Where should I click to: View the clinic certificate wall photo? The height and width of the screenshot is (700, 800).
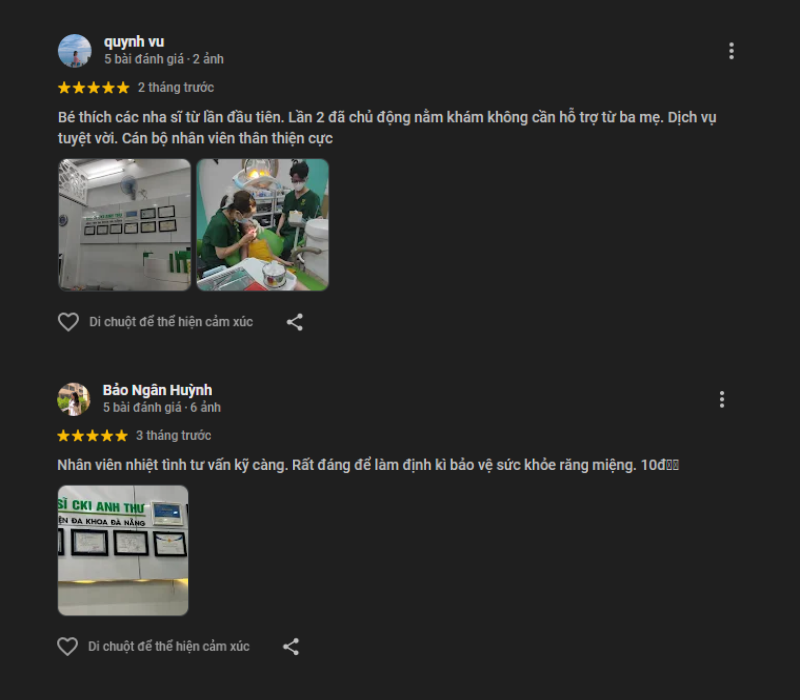pyautogui.click(x=124, y=225)
